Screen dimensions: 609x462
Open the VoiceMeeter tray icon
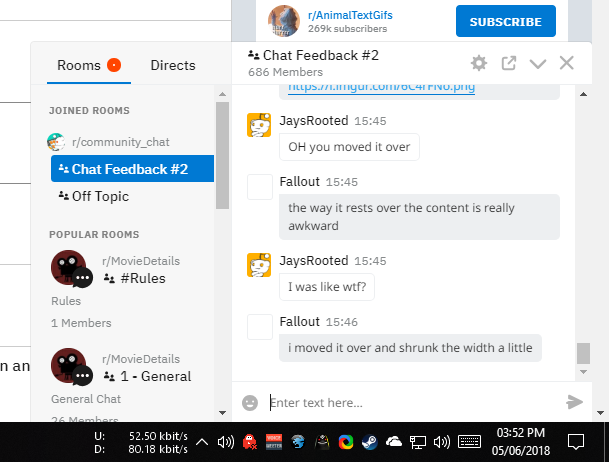click(274, 442)
